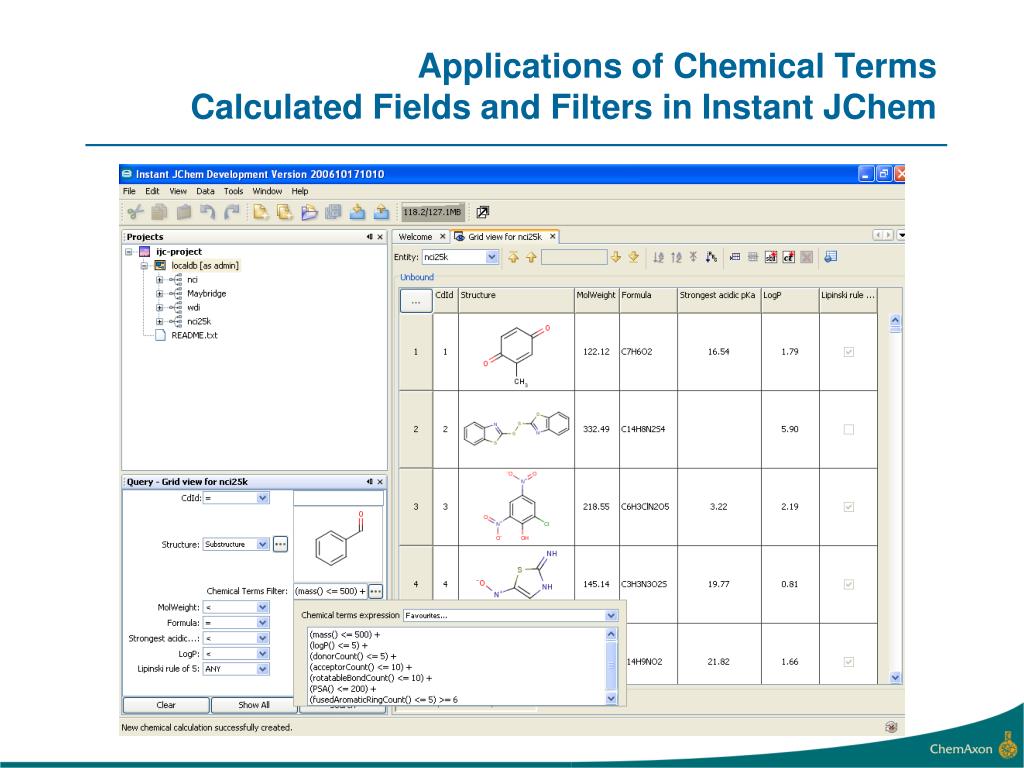Select README.txt in the Projects tree

coord(194,336)
